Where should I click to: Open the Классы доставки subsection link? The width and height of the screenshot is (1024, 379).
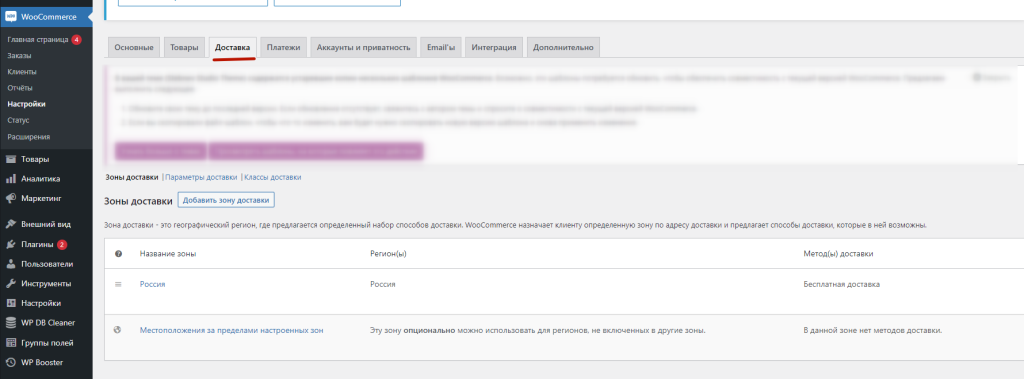(273, 177)
